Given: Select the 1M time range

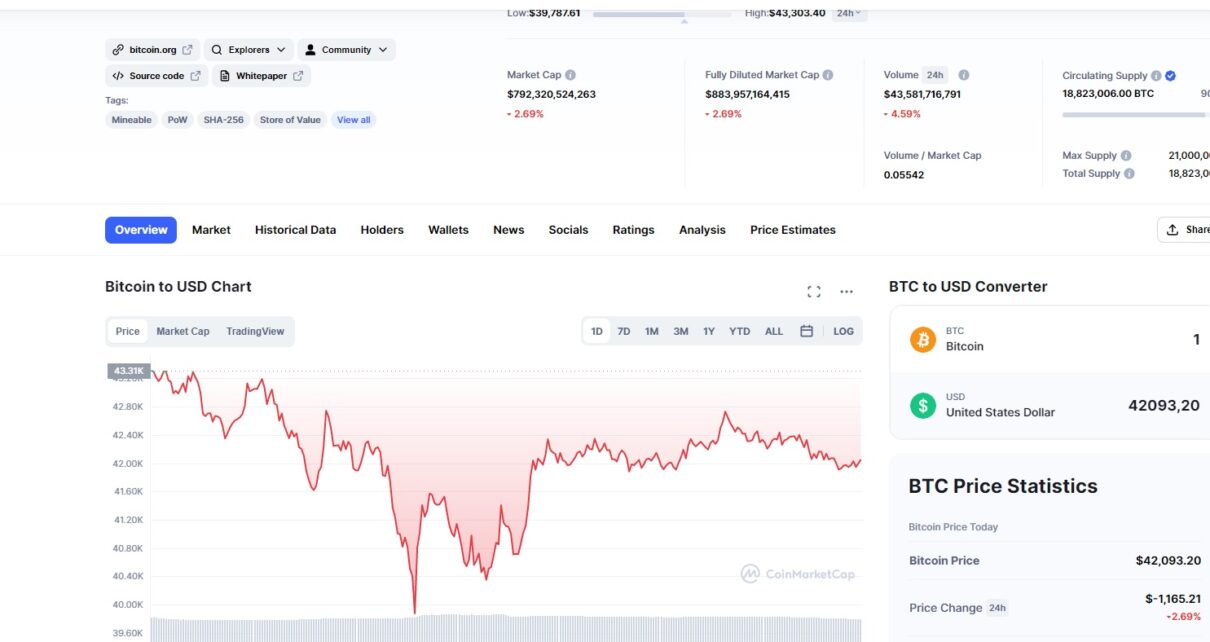Looking at the screenshot, I should pos(652,332).
